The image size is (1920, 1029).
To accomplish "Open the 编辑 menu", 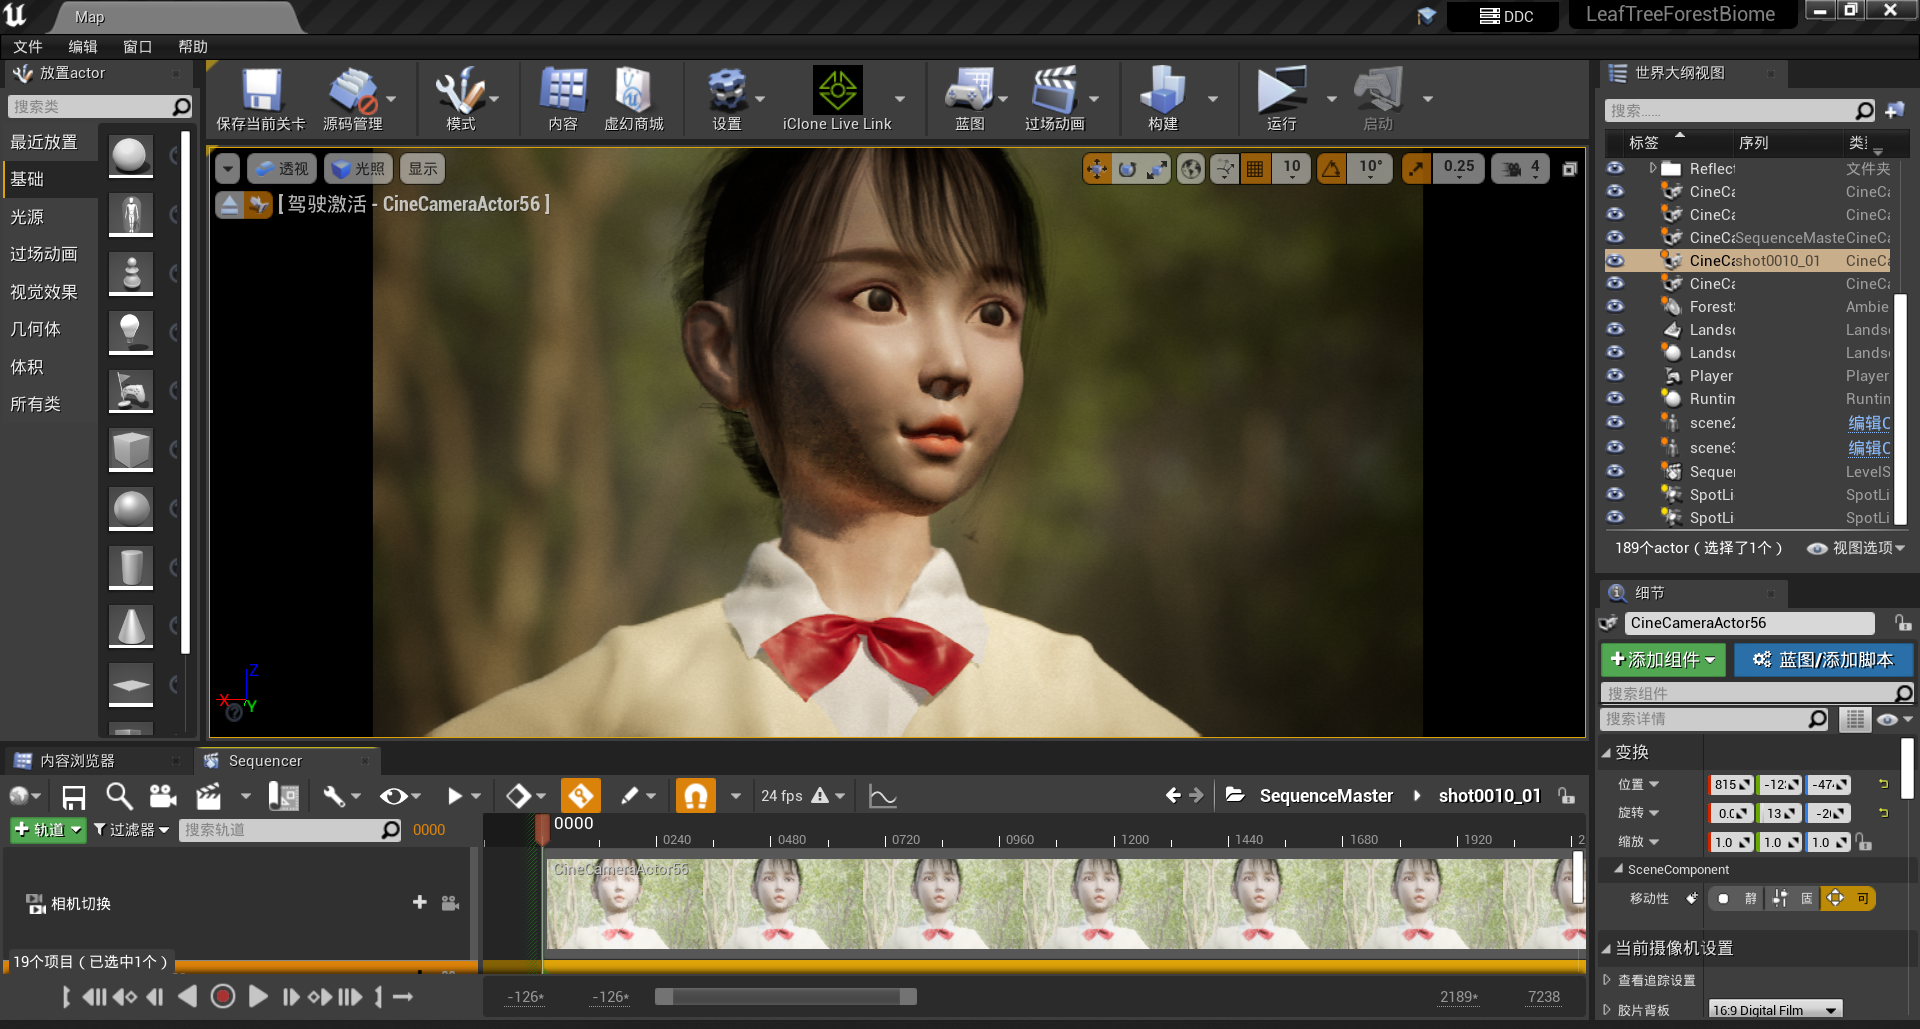I will (x=83, y=46).
